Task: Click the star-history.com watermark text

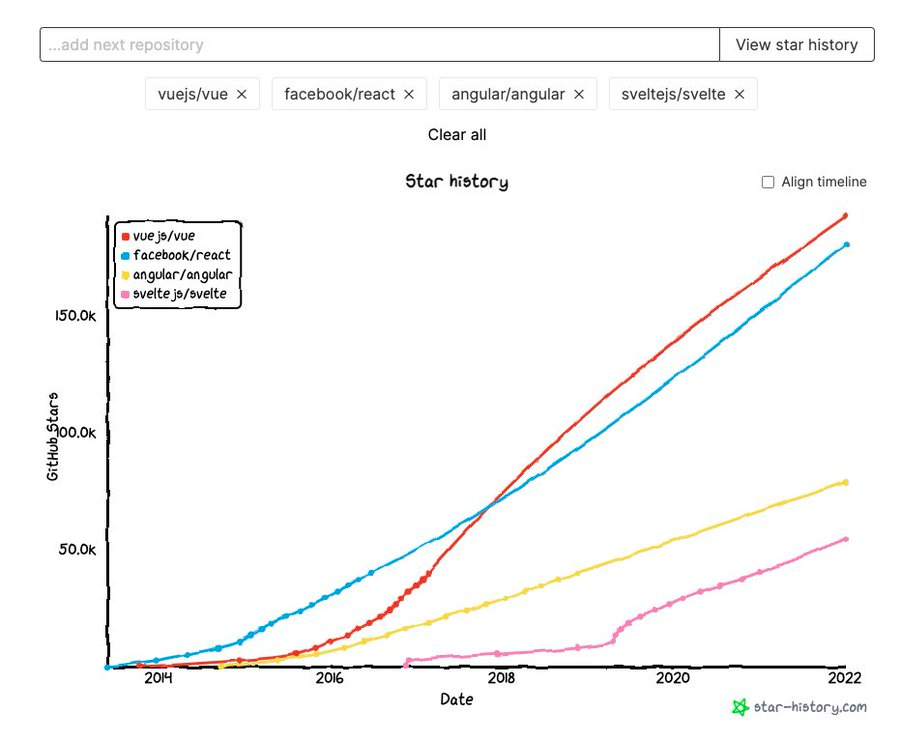Action: [810, 708]
